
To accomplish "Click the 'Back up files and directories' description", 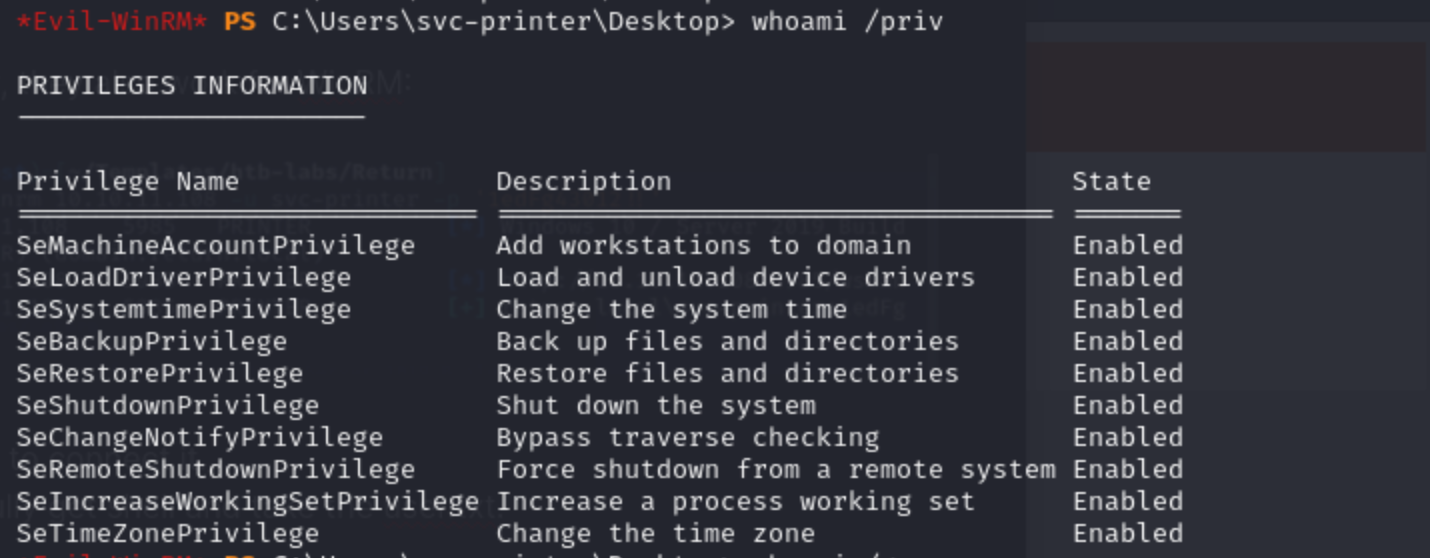I will (x=727, y=342).
